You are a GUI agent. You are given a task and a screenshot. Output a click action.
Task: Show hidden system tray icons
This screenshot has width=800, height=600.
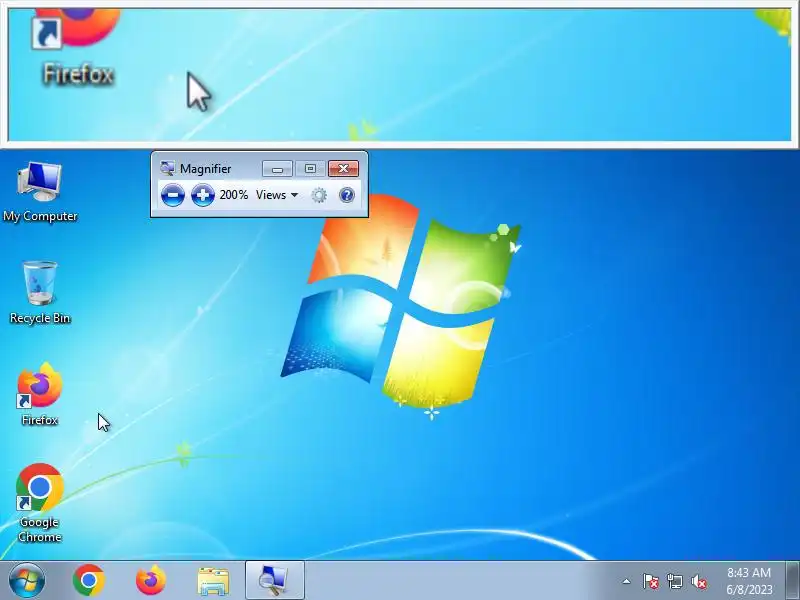point(626,581)
